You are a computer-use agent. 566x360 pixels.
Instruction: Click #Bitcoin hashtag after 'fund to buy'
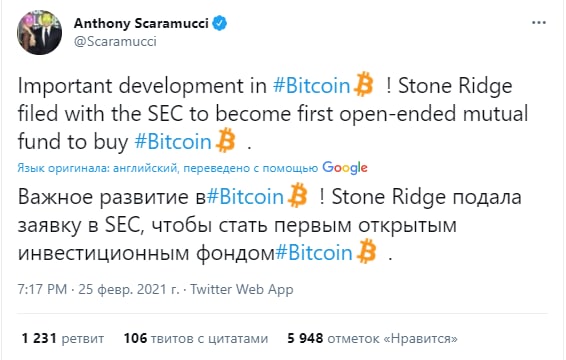pos(173,141)
